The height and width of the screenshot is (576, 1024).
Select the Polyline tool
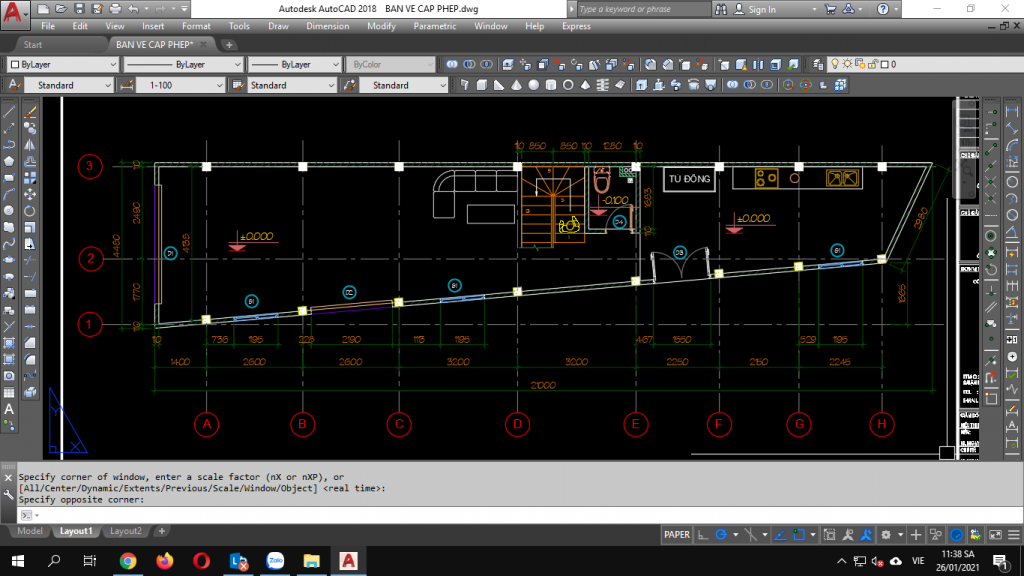(9, 144)
